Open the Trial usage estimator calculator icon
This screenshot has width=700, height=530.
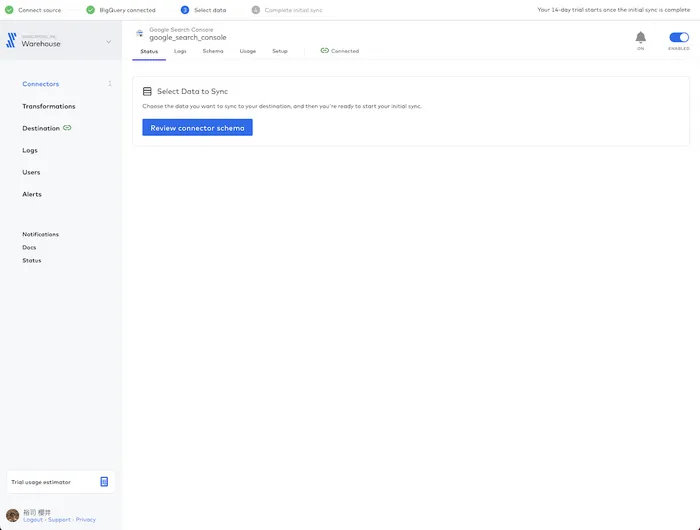[x=104, y=482]
